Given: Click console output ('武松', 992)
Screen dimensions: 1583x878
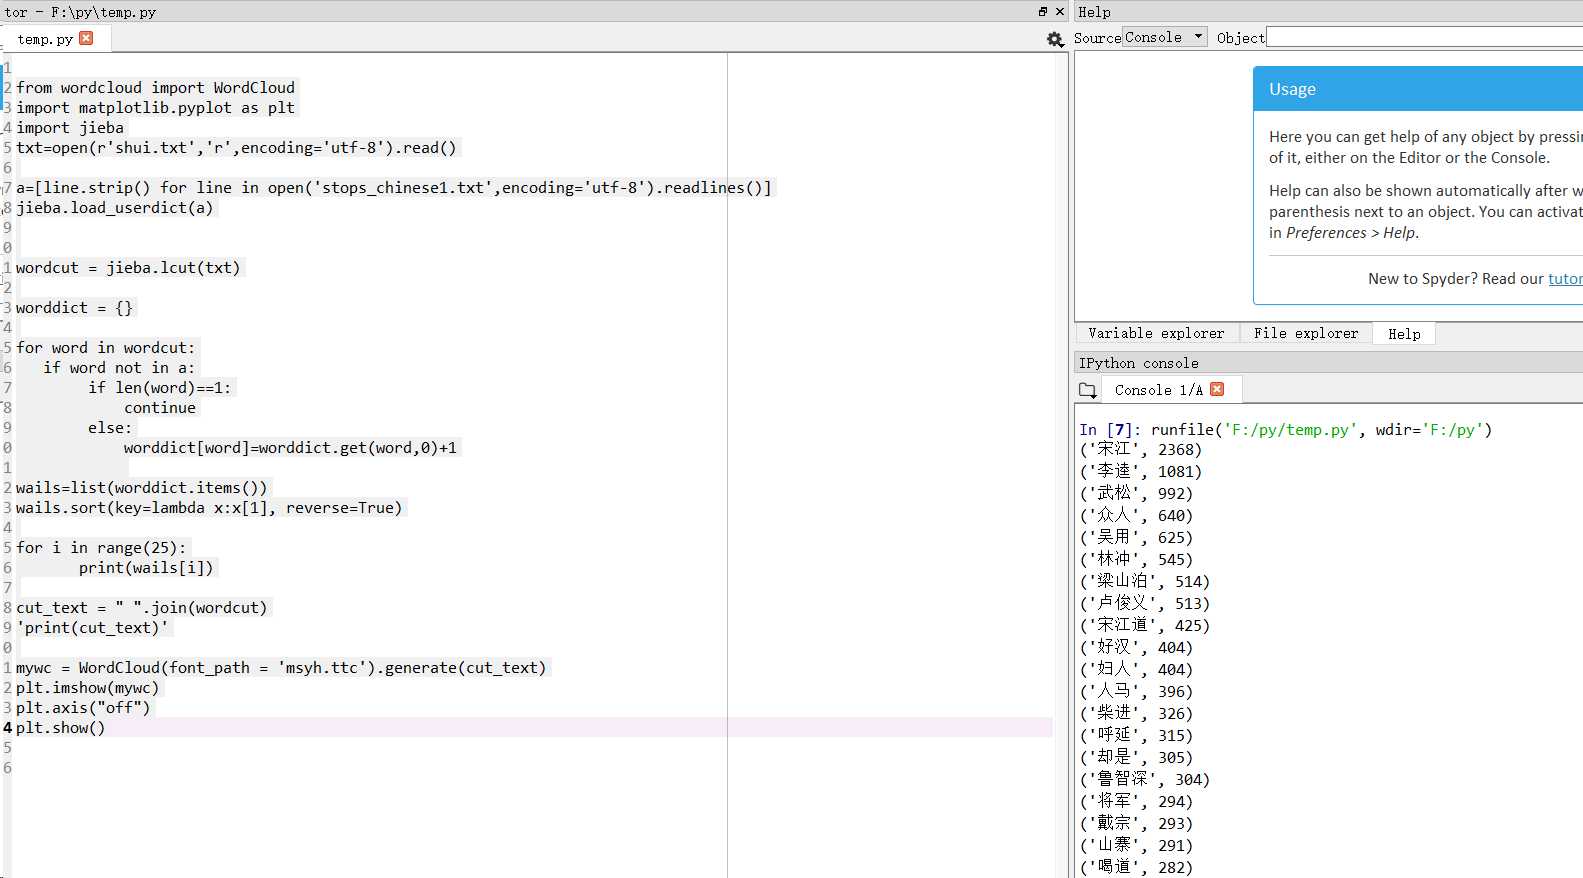Looking at the screenshot, I should (1136, 494).
